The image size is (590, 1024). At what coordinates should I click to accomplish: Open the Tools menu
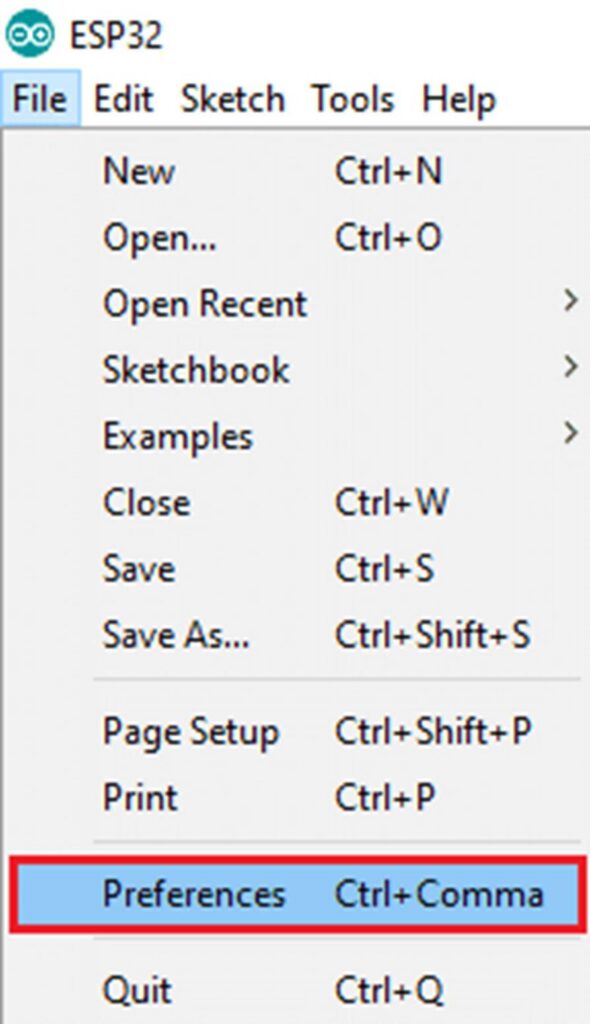tap(353, 99)
